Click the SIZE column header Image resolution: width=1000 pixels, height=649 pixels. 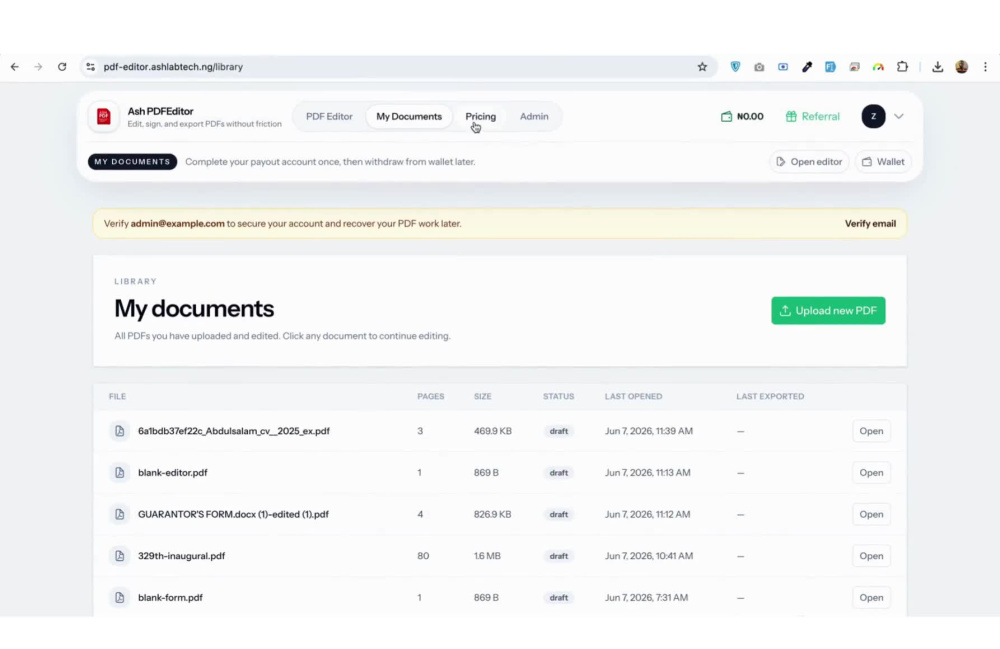click(483, 397)
